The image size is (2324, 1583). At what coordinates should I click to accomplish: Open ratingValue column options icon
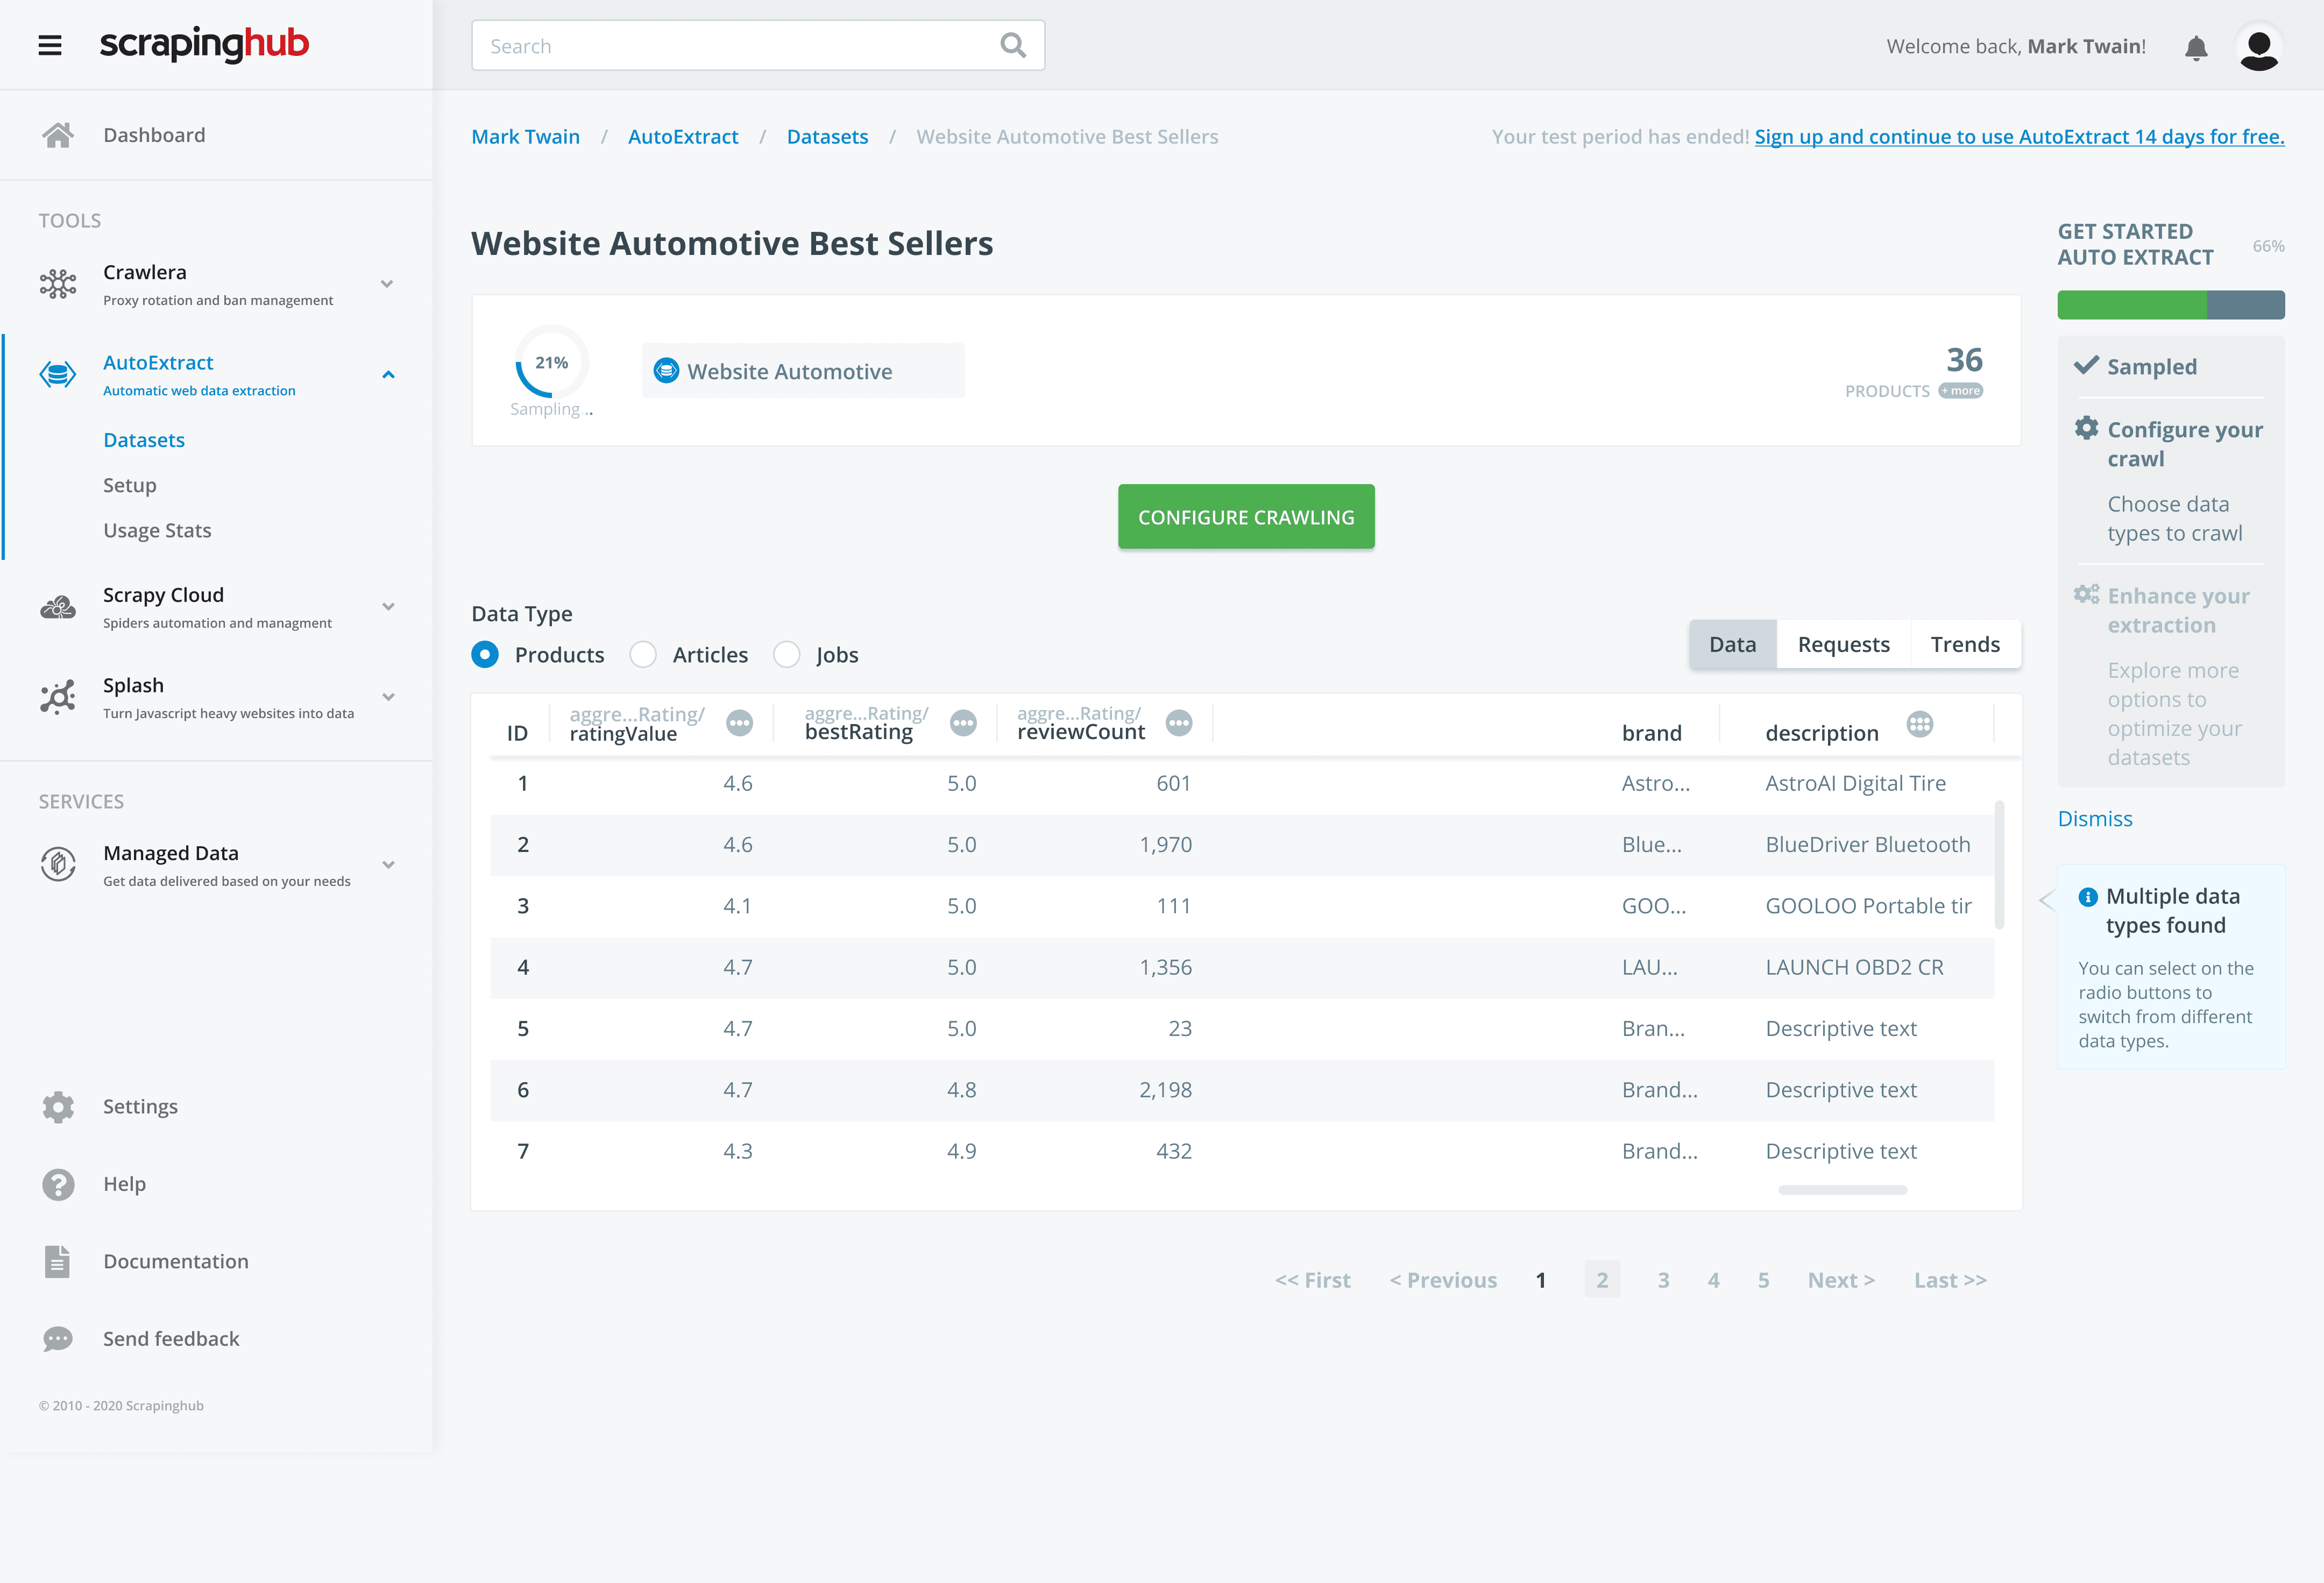(739, 723)
